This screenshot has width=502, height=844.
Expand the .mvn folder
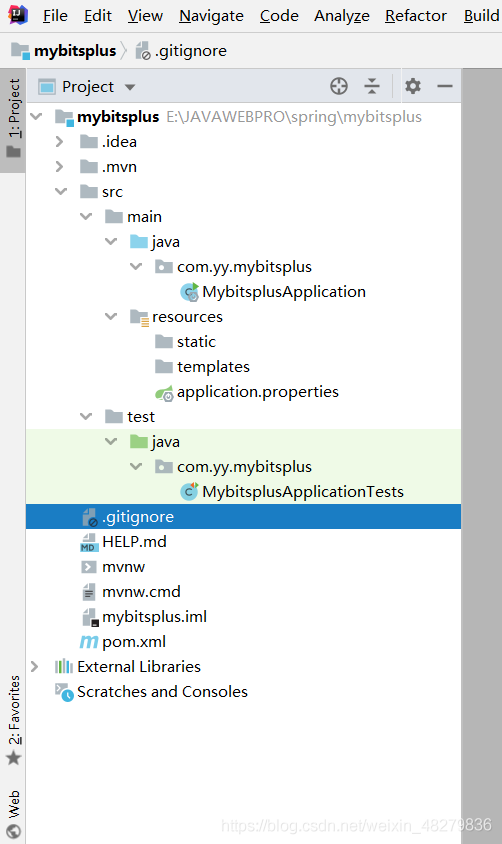pyautogui.click(x=59, y=167)
